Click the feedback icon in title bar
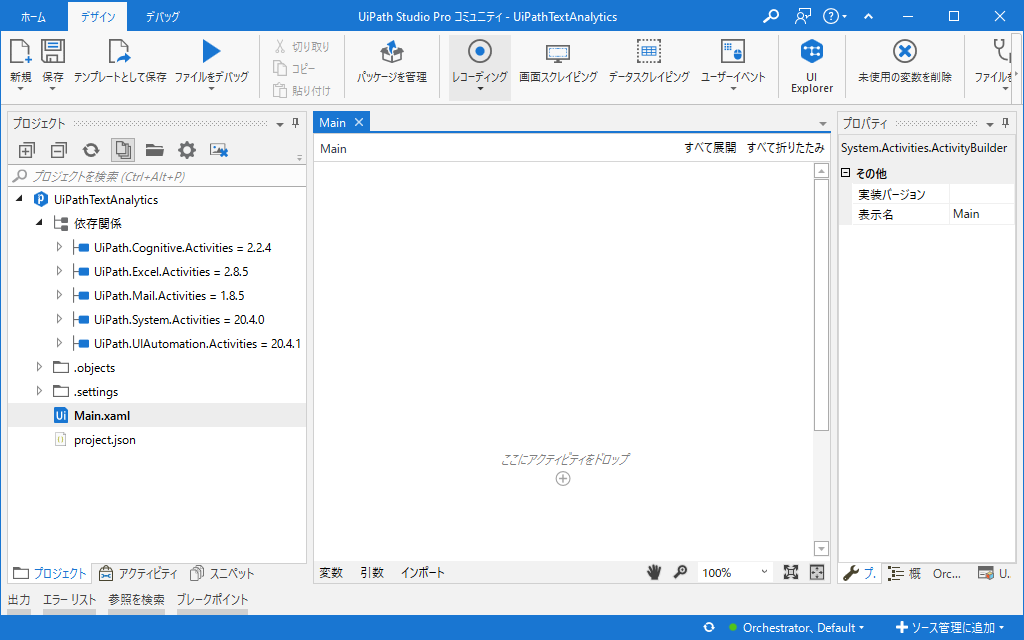The width and height of the screenshot is (1024, 640). click(x=803, y=16)
